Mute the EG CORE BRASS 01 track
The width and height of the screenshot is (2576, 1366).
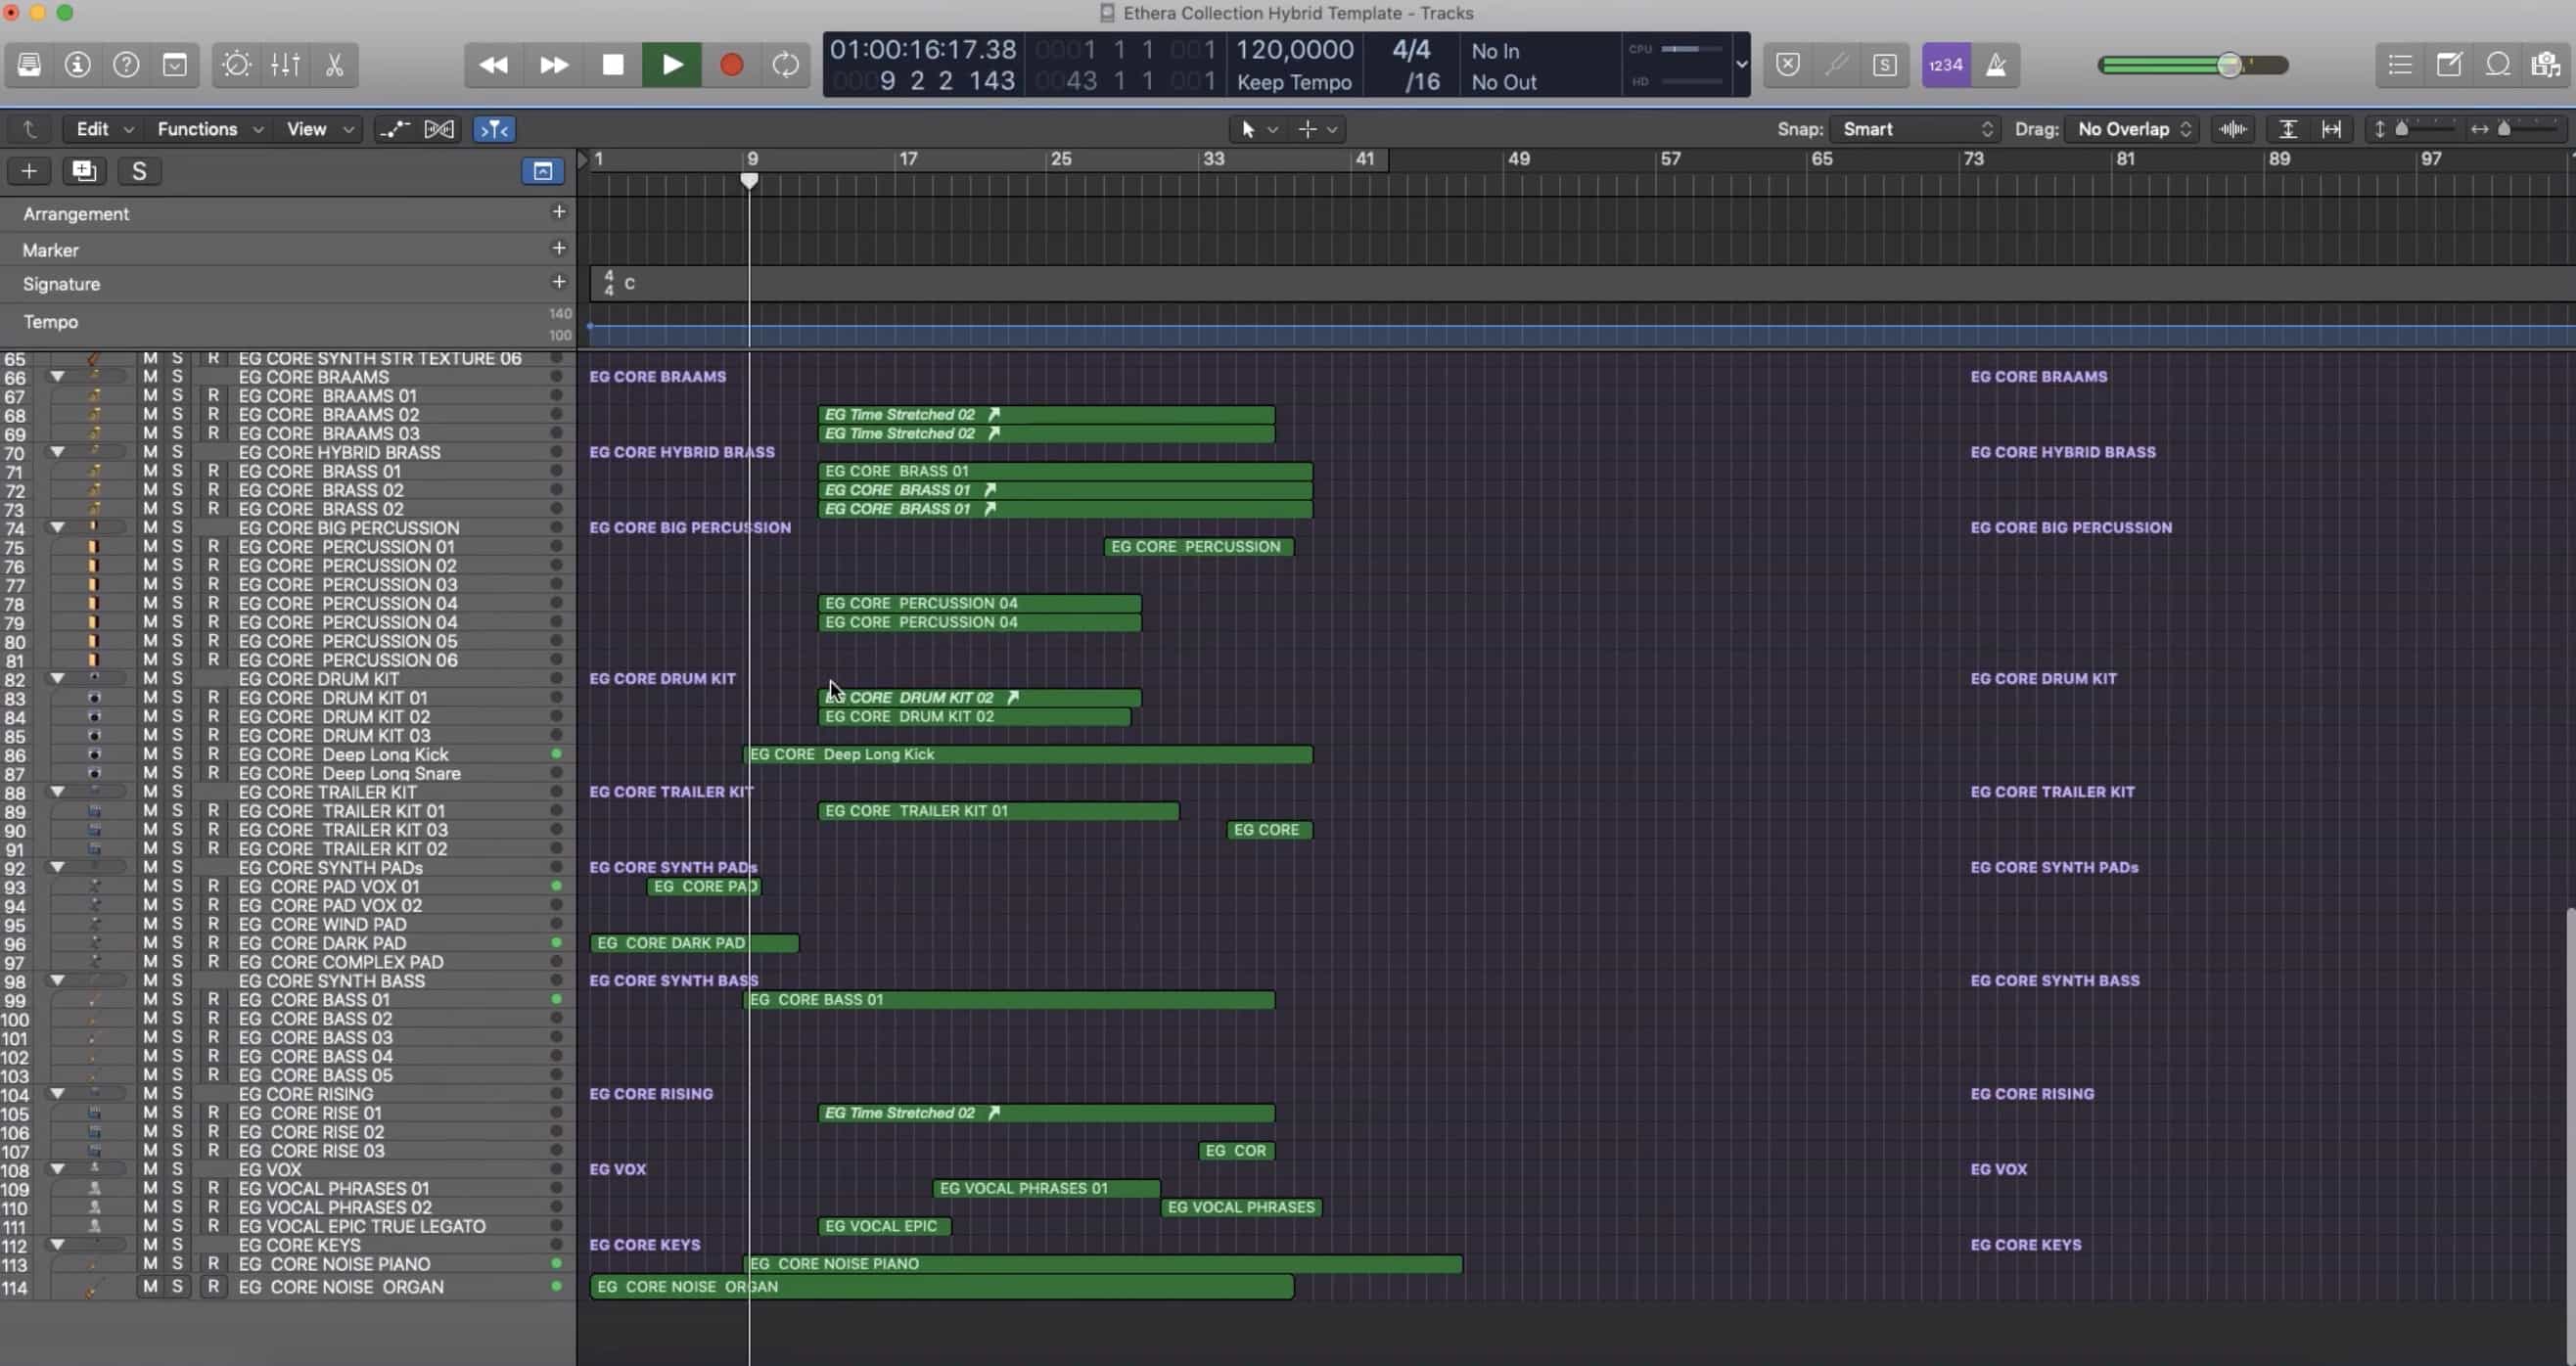150,471
